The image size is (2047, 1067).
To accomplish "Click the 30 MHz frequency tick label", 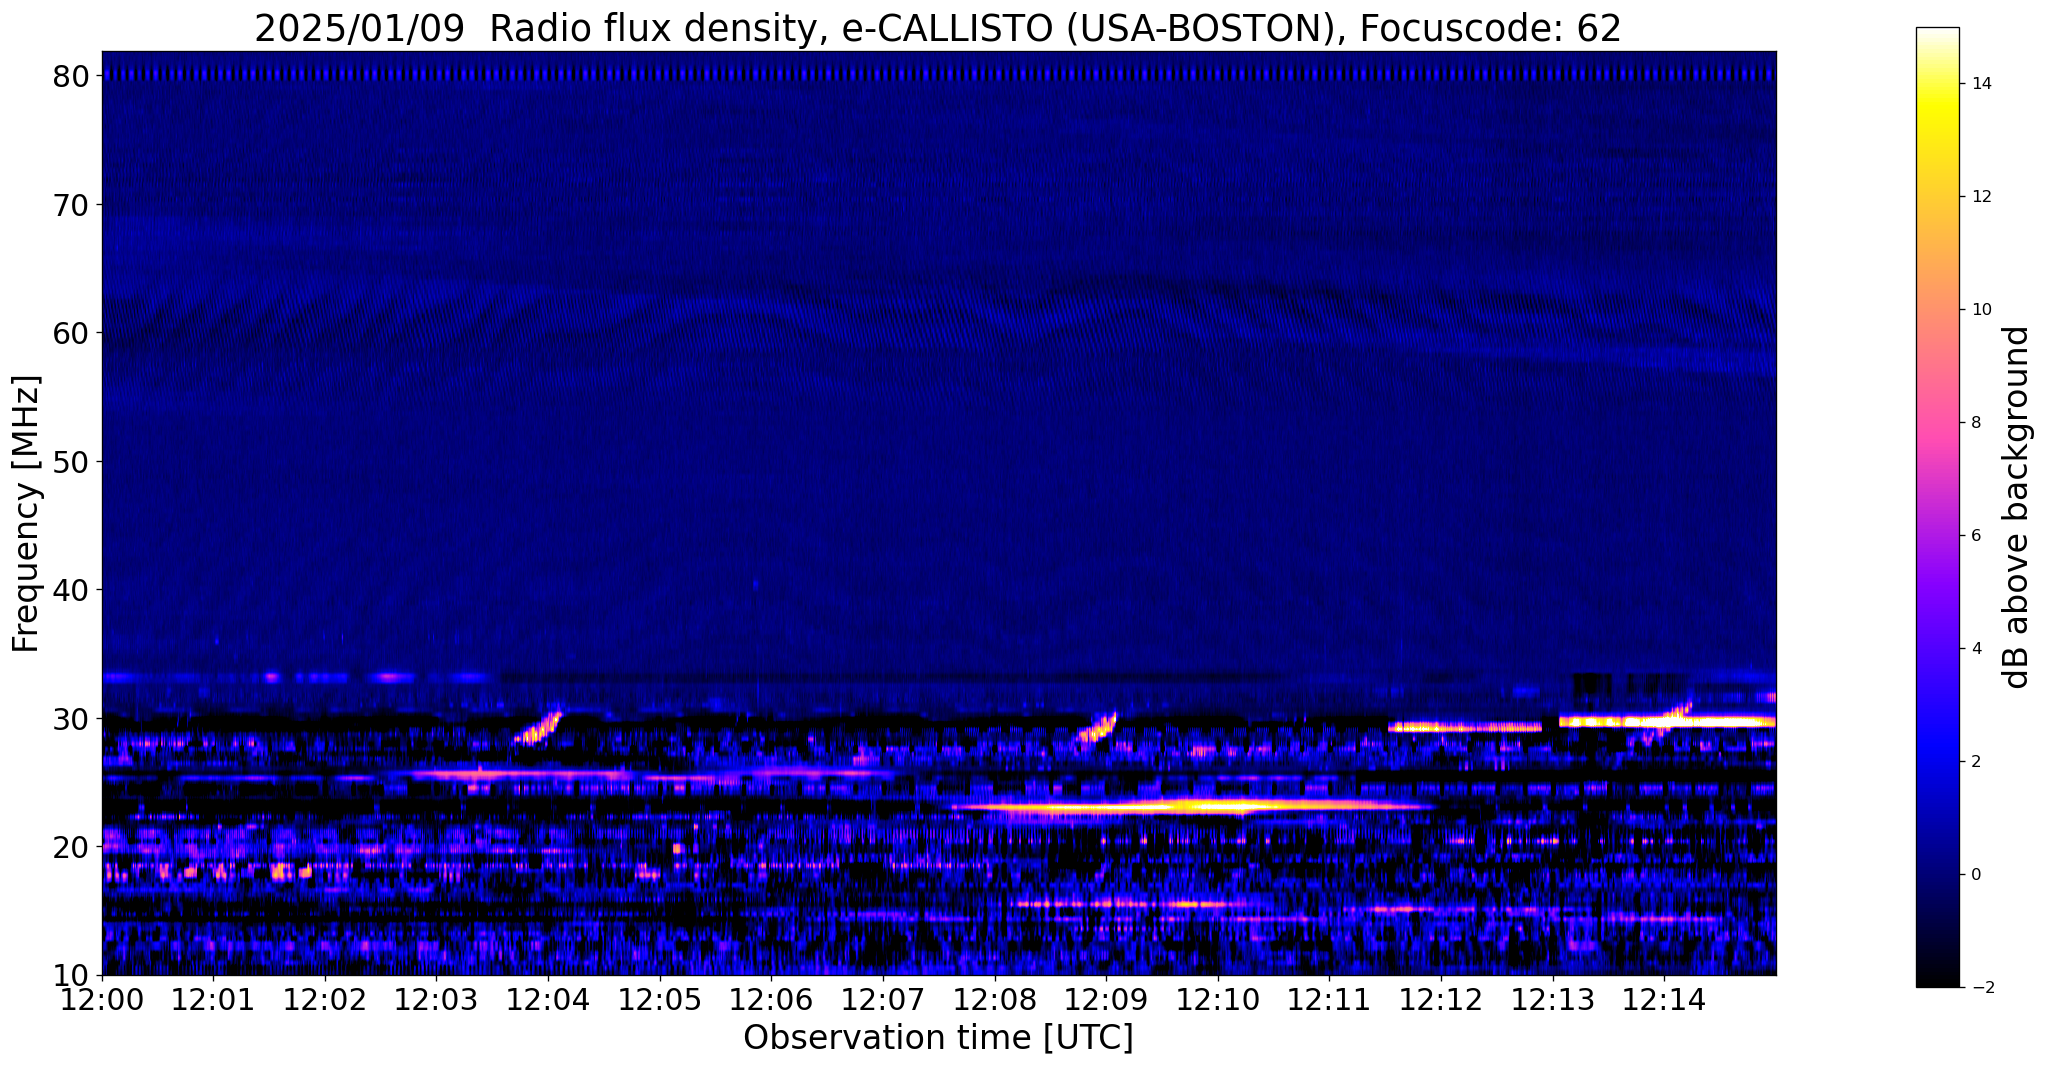I will point(73,718).
